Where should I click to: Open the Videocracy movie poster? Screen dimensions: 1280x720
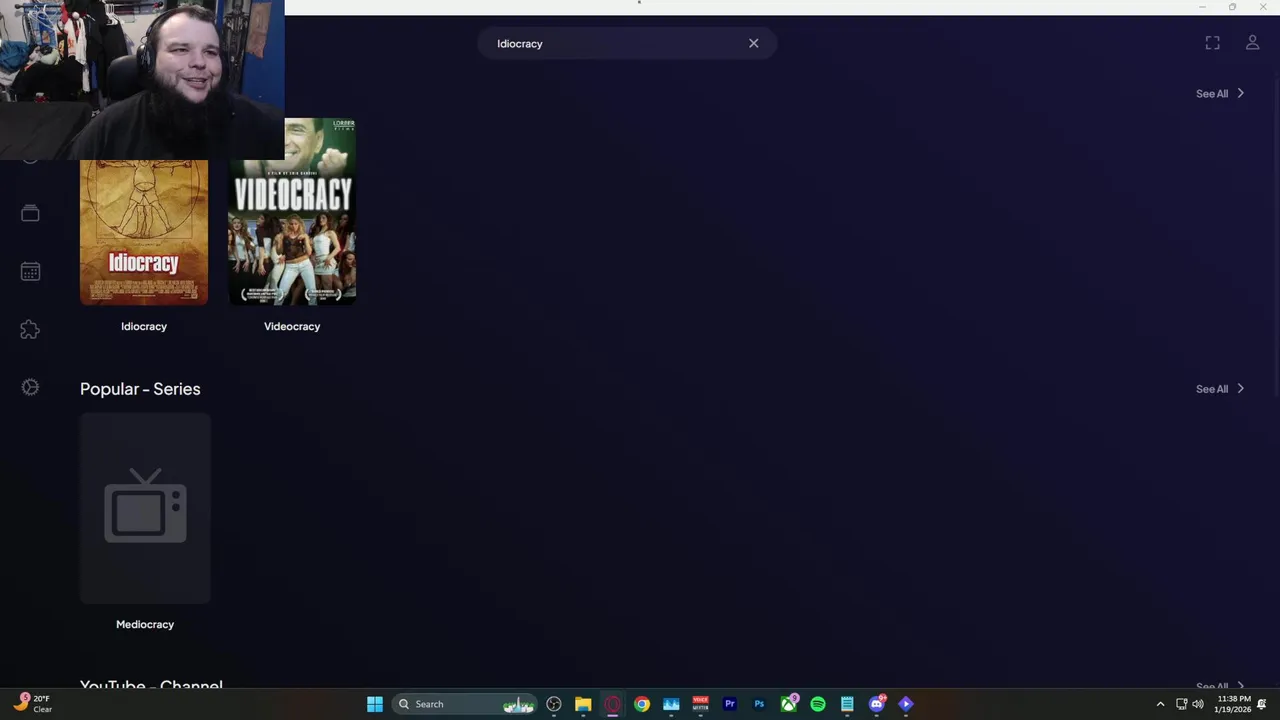[x=292, y=211]
